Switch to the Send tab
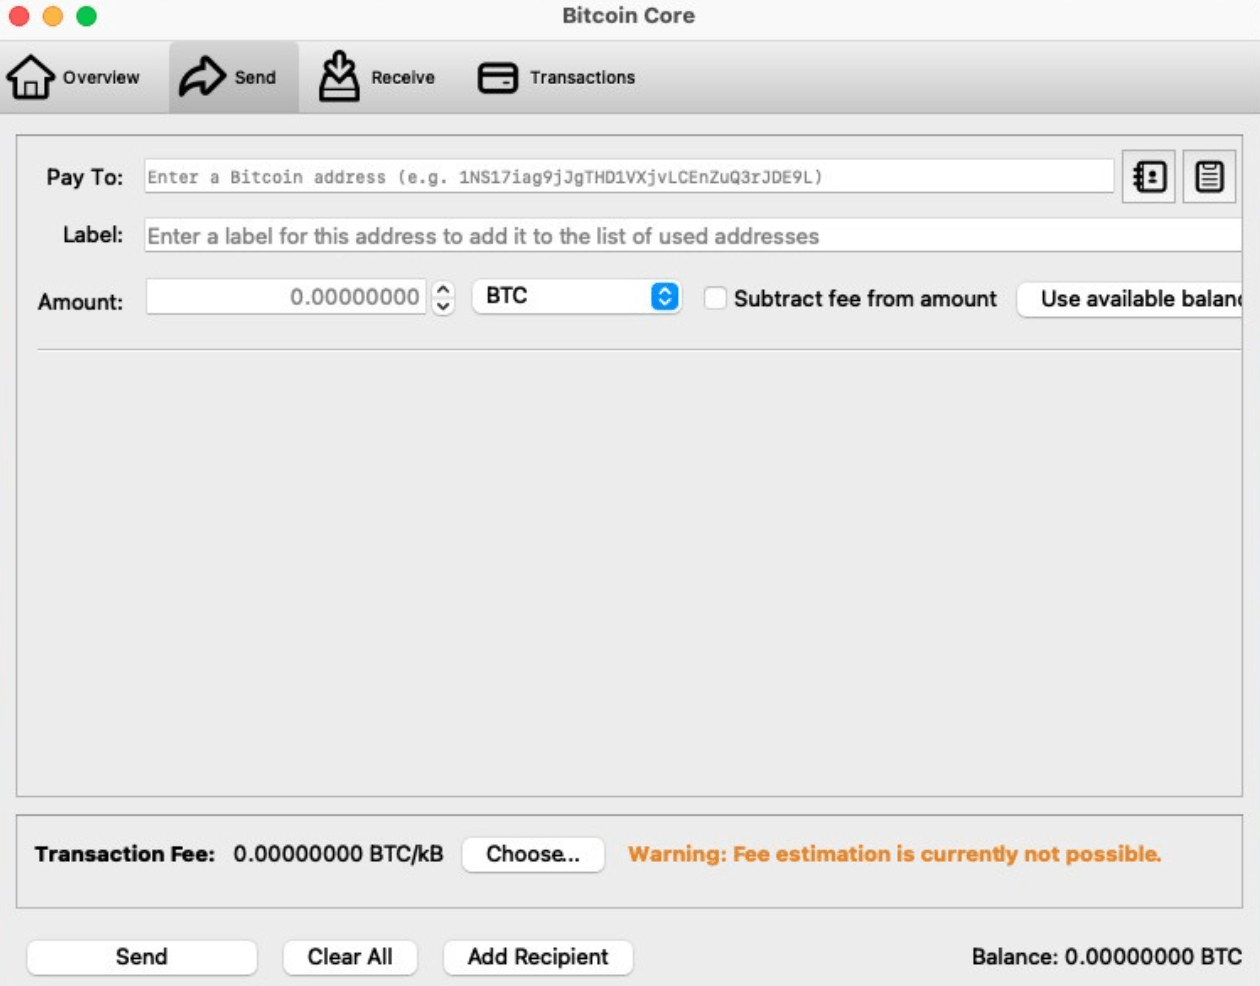This screenshot has width=1260, height=986. (233, 78)
